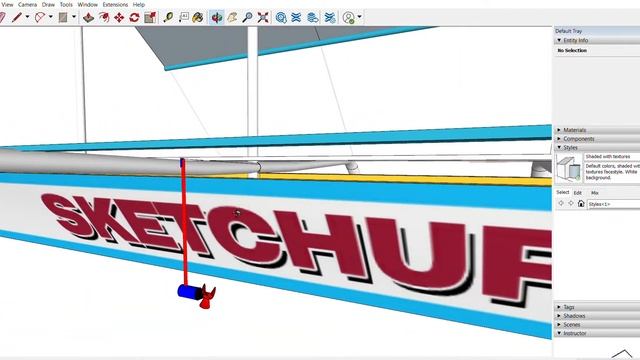The width and height of the screenshot is (640, 360).
Task: Select the Arc tool
Action: 40,18
